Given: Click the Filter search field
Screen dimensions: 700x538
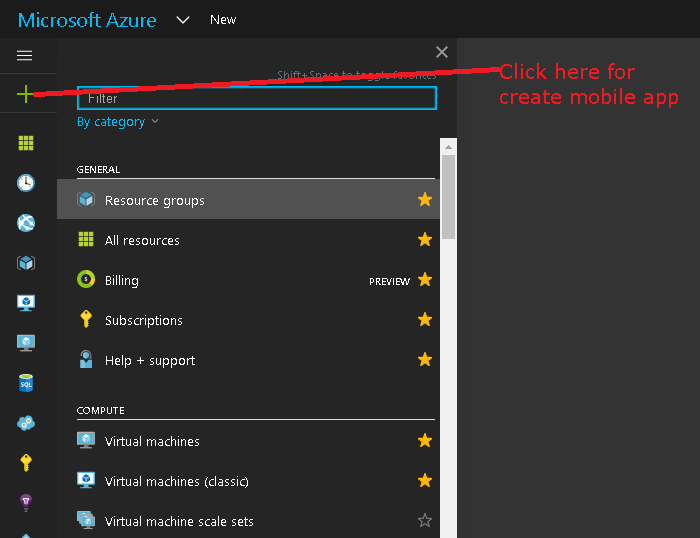Looking at the screenshot, I should coord(257,98).
